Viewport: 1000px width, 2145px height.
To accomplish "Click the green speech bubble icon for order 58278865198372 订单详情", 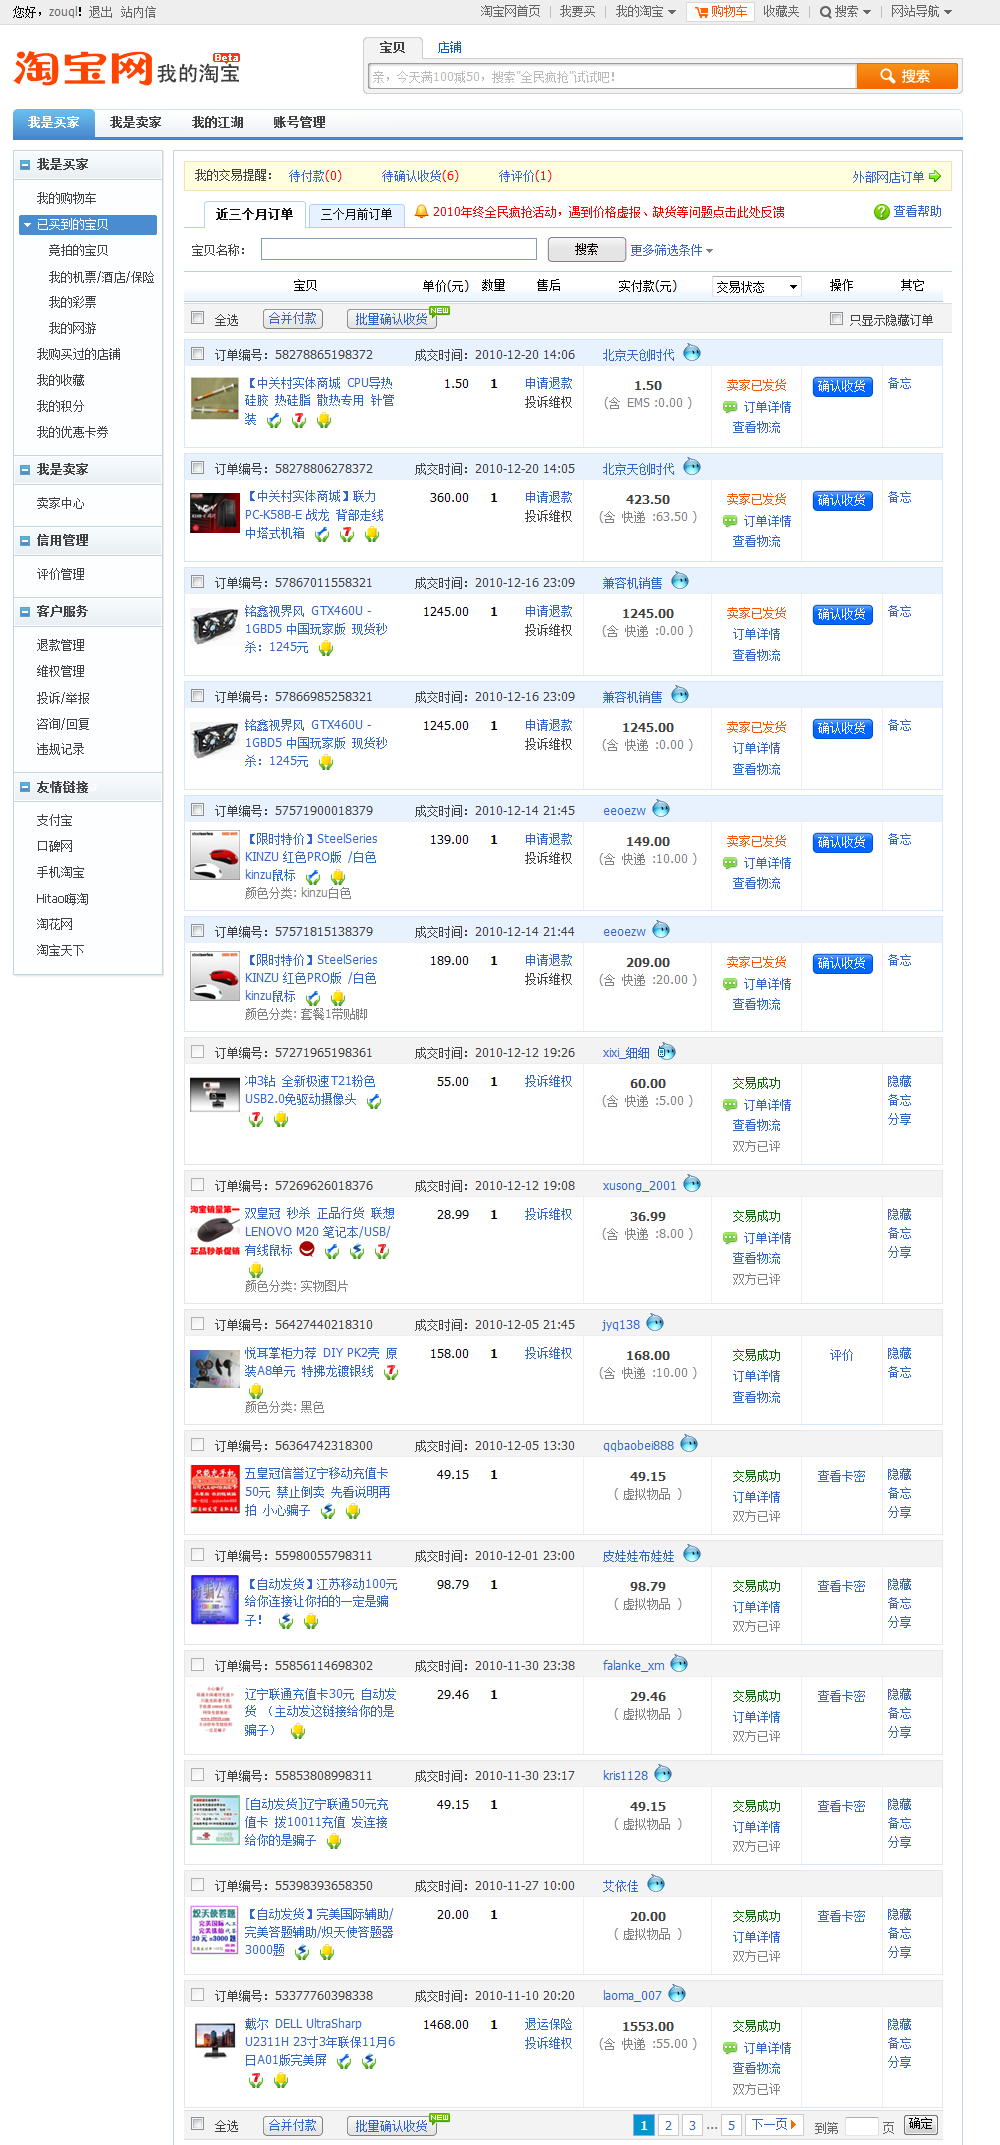I will pyautogui.click(x=730, y=407).
